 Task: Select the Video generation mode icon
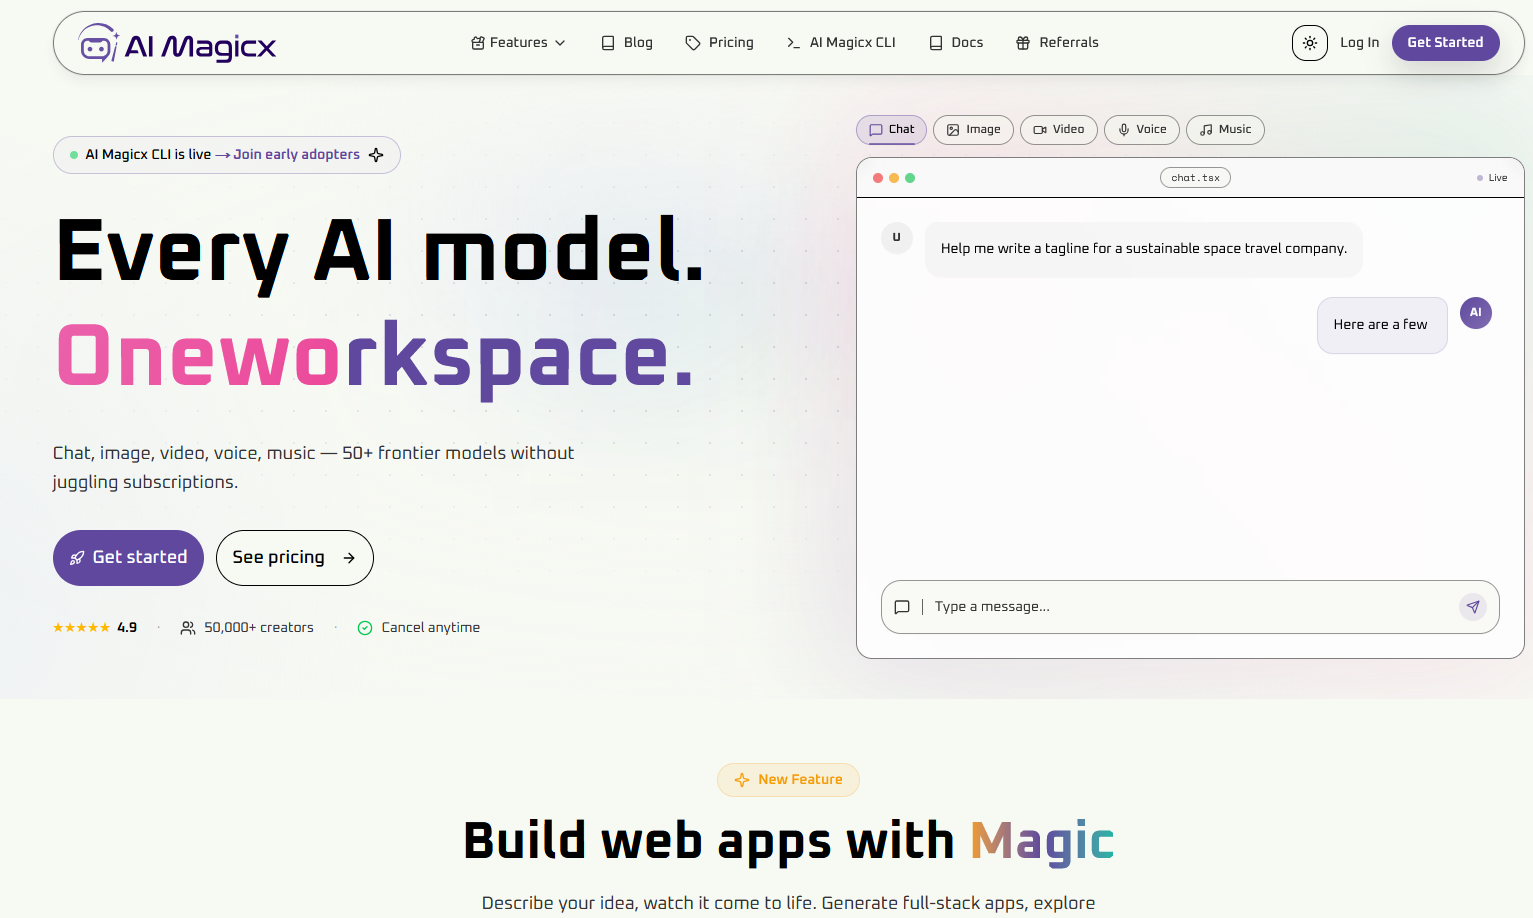pyautogui.click(x=1040, y=129)
